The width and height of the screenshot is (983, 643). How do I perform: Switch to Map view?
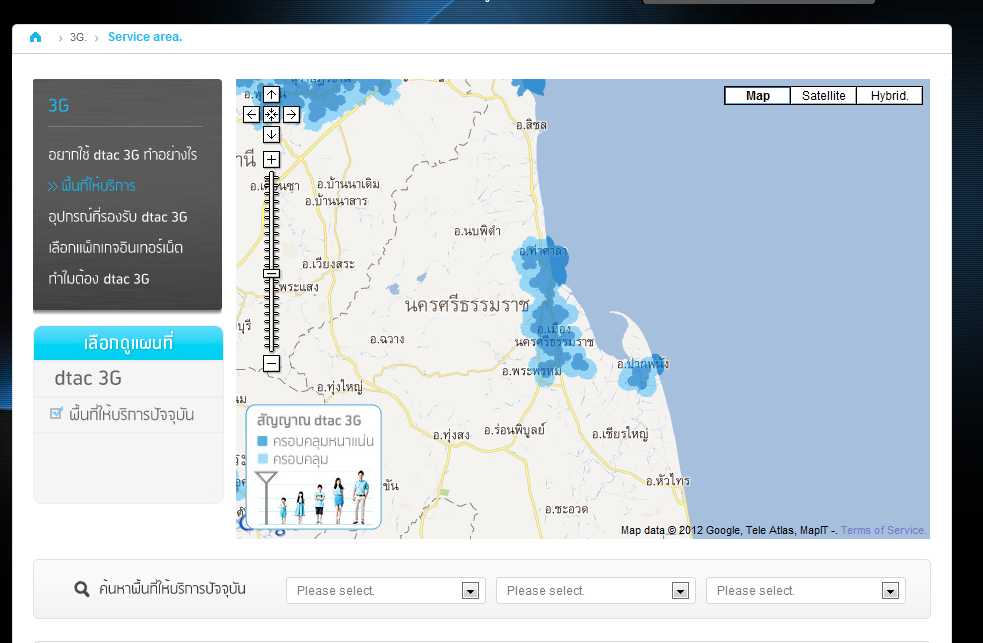click(757, 95)
